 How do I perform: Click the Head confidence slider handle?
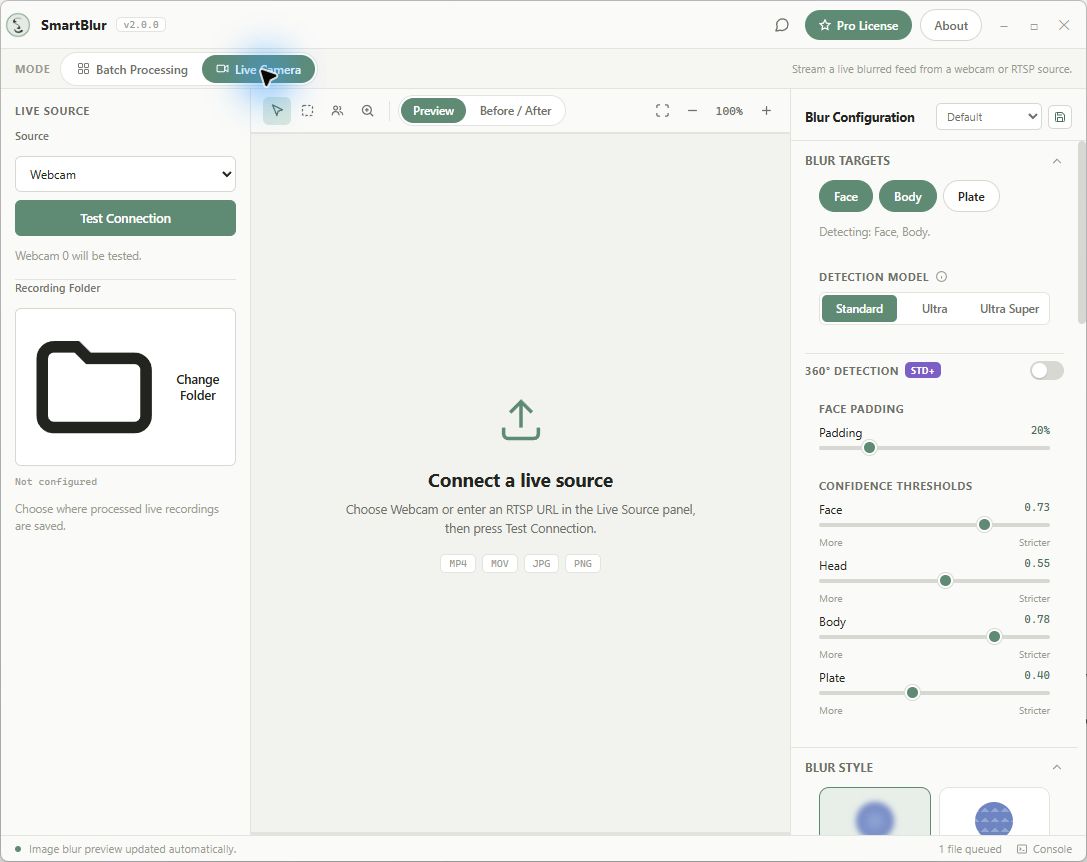click(x=945, y=580)
